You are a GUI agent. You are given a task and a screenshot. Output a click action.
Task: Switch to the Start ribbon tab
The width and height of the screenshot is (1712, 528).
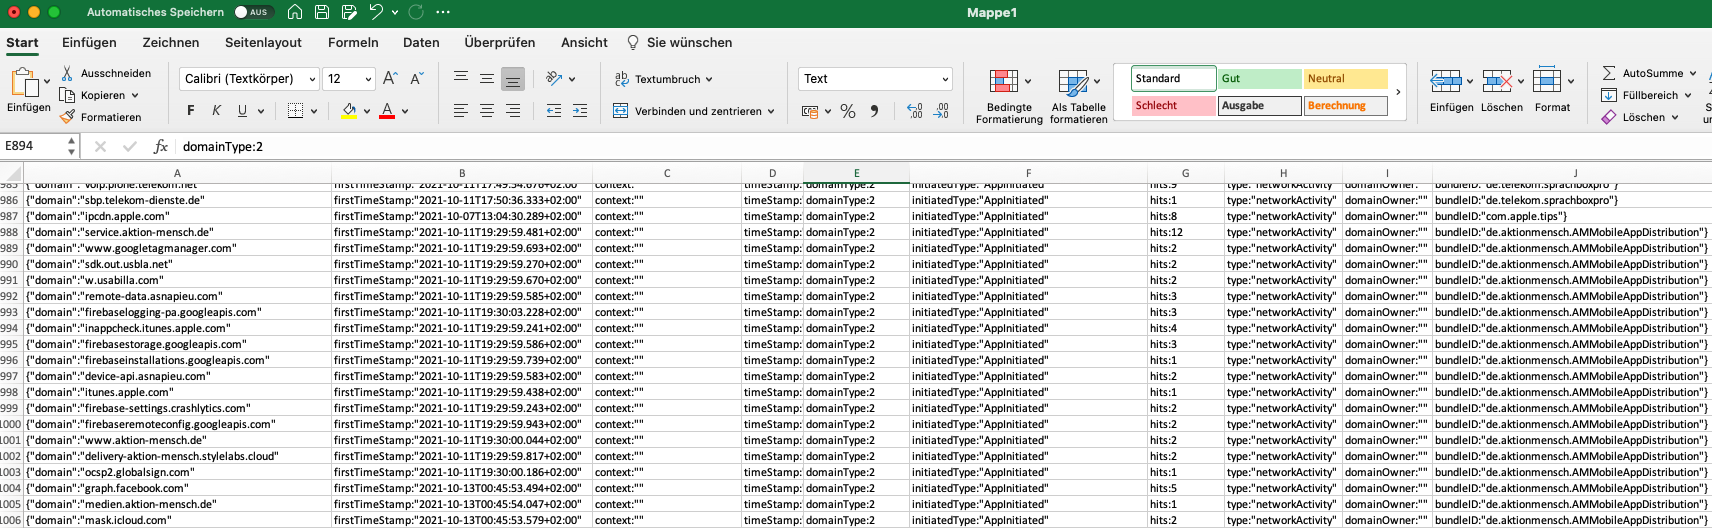pos(22,42)
